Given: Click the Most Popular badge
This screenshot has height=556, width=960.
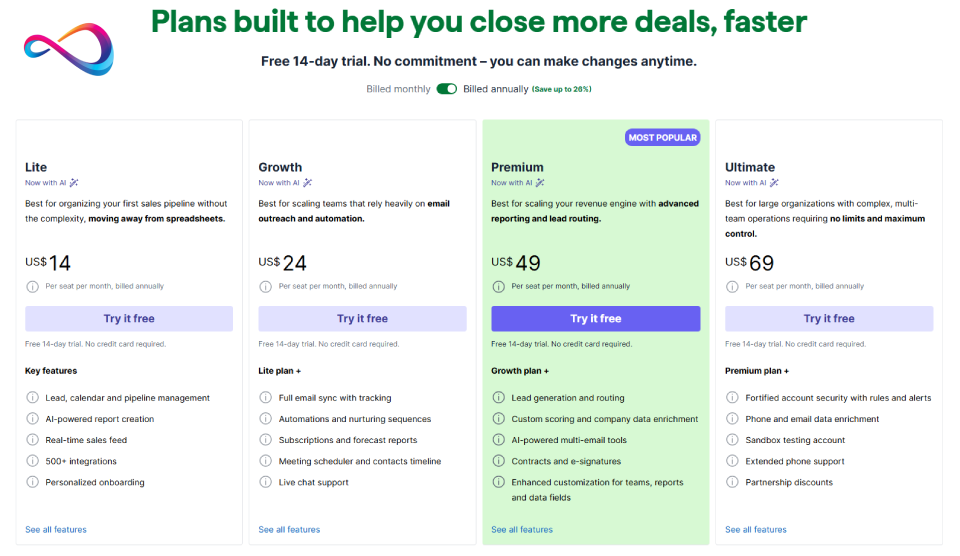Looking at the screenshot, I should pyautogui.click(x=663, y=138).
